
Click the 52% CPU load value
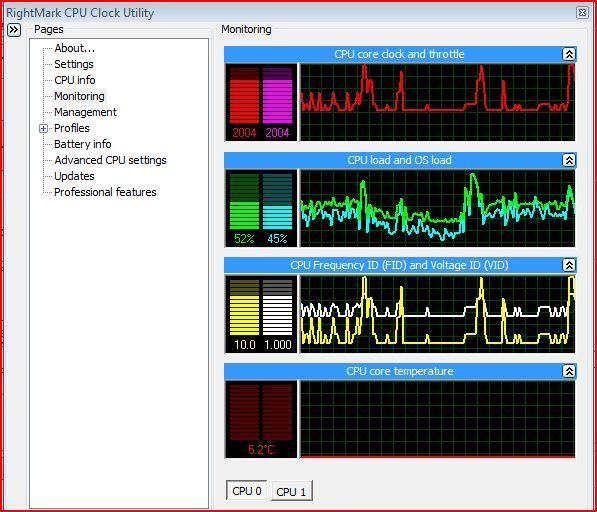244,239
